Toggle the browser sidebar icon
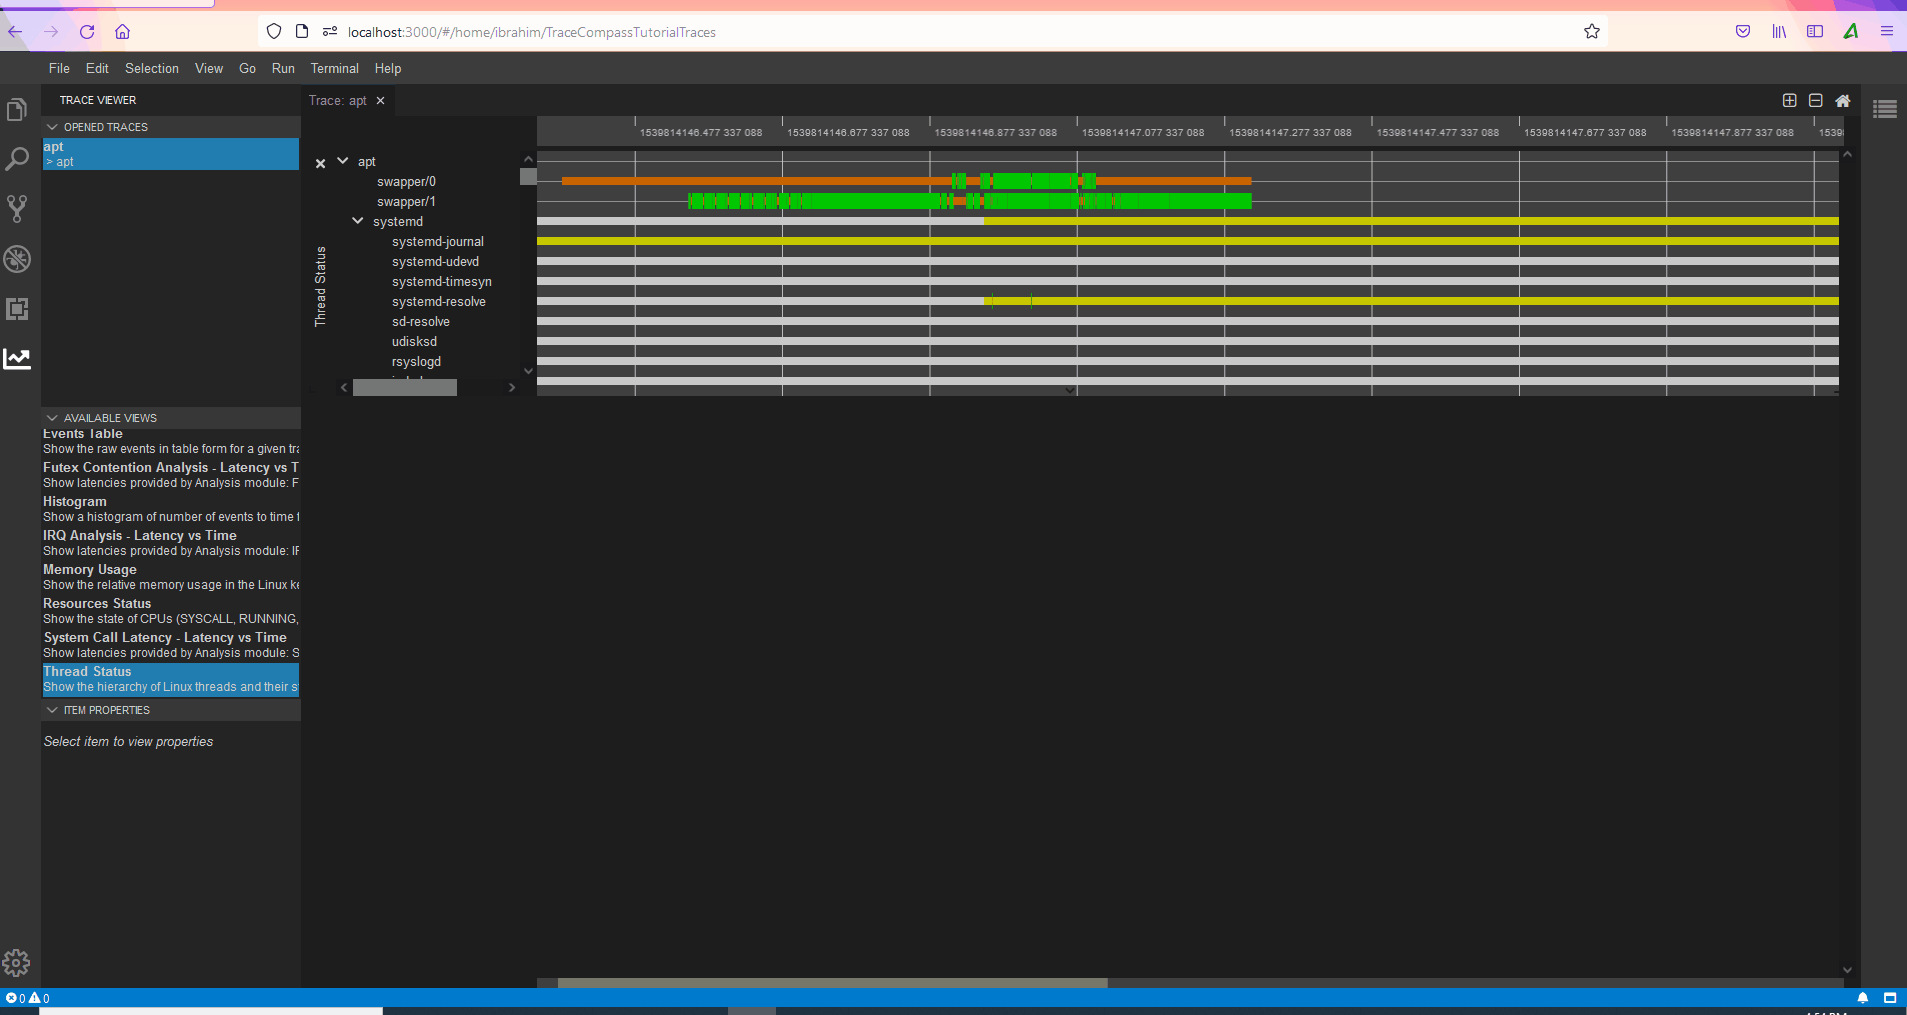The width and height of the screenshot is (1907, 1015). pos(1815,32)
